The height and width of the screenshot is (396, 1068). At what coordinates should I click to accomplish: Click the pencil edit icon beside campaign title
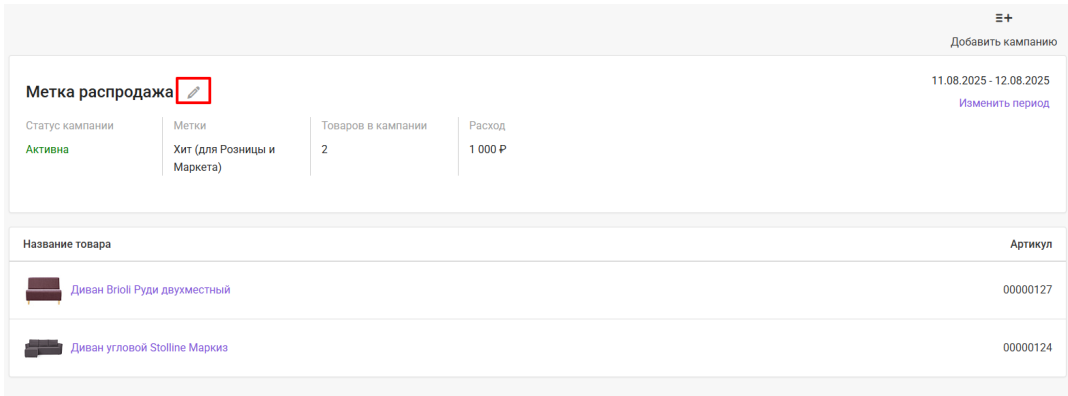coord(193,91)
